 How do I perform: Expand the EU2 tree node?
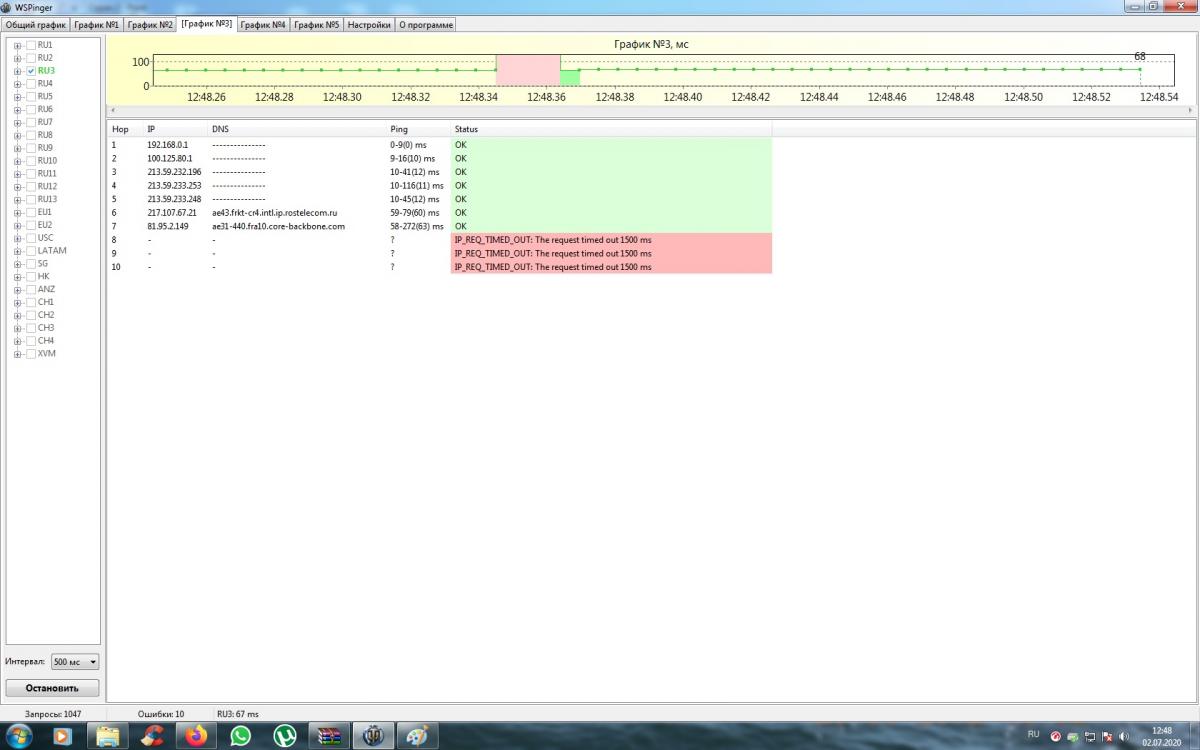click(17, 225)
